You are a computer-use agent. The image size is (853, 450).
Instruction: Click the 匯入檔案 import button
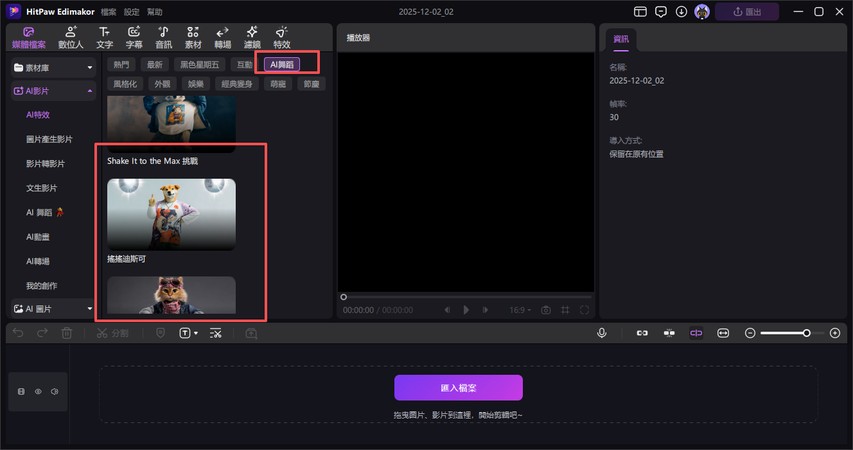[x=459, y=387]
